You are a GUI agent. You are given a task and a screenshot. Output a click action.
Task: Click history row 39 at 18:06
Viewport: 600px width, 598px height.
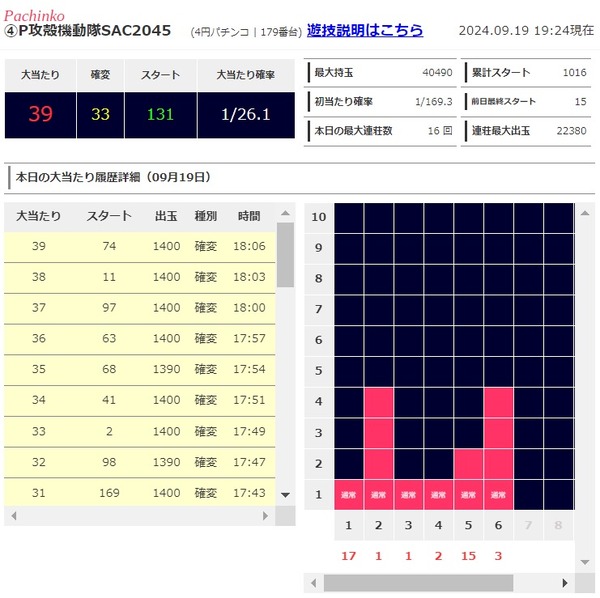140,247
